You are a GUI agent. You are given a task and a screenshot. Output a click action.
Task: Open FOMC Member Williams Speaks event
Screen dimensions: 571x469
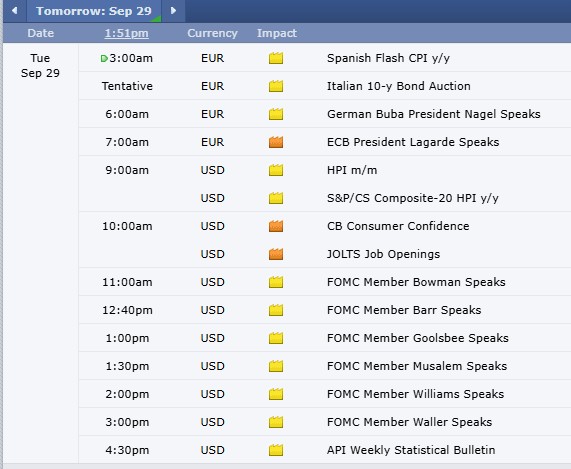pyautogui.click(x=416, y=394)
